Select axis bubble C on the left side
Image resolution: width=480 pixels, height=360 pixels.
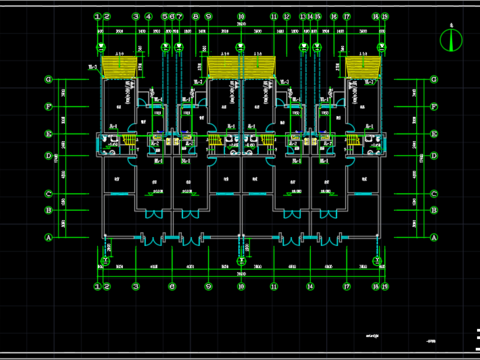pyautogui.click(x=49, y=194)
